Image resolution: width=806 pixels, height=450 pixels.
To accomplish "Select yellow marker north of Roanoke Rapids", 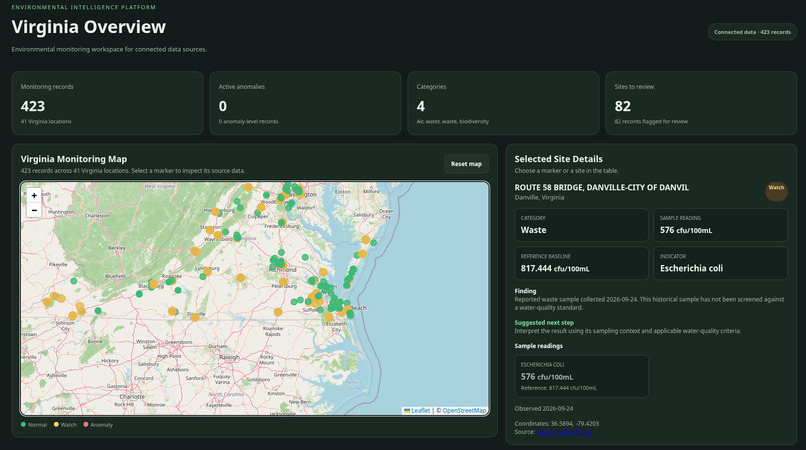I will [x=278, y=312].
